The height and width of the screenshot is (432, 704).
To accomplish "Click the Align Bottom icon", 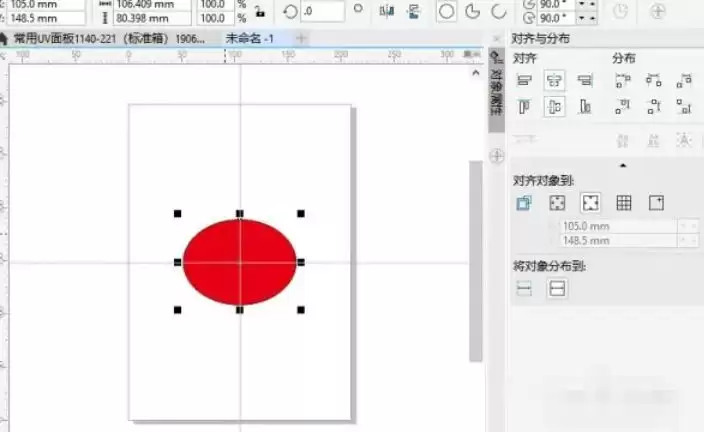I will pyautogui.click(x=585, y=107).
